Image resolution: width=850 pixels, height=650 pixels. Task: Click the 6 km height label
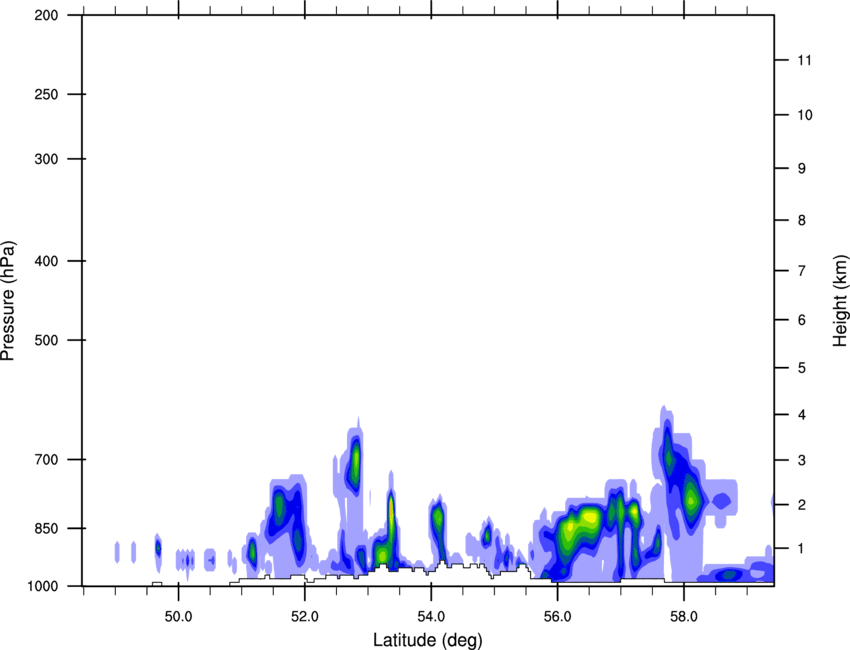(802, 320)
